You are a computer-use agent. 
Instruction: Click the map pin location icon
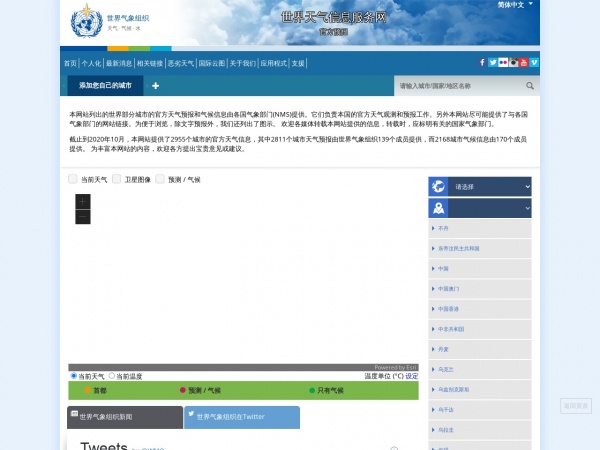[438, 208]
